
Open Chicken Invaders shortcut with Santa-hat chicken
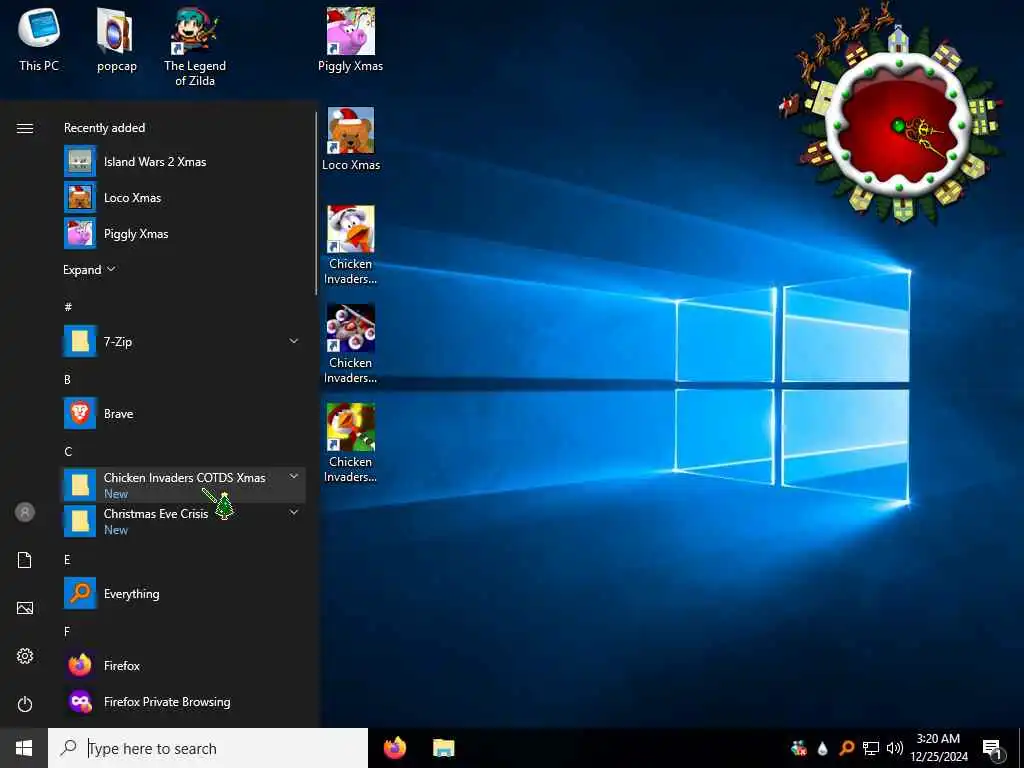(351, 245)
